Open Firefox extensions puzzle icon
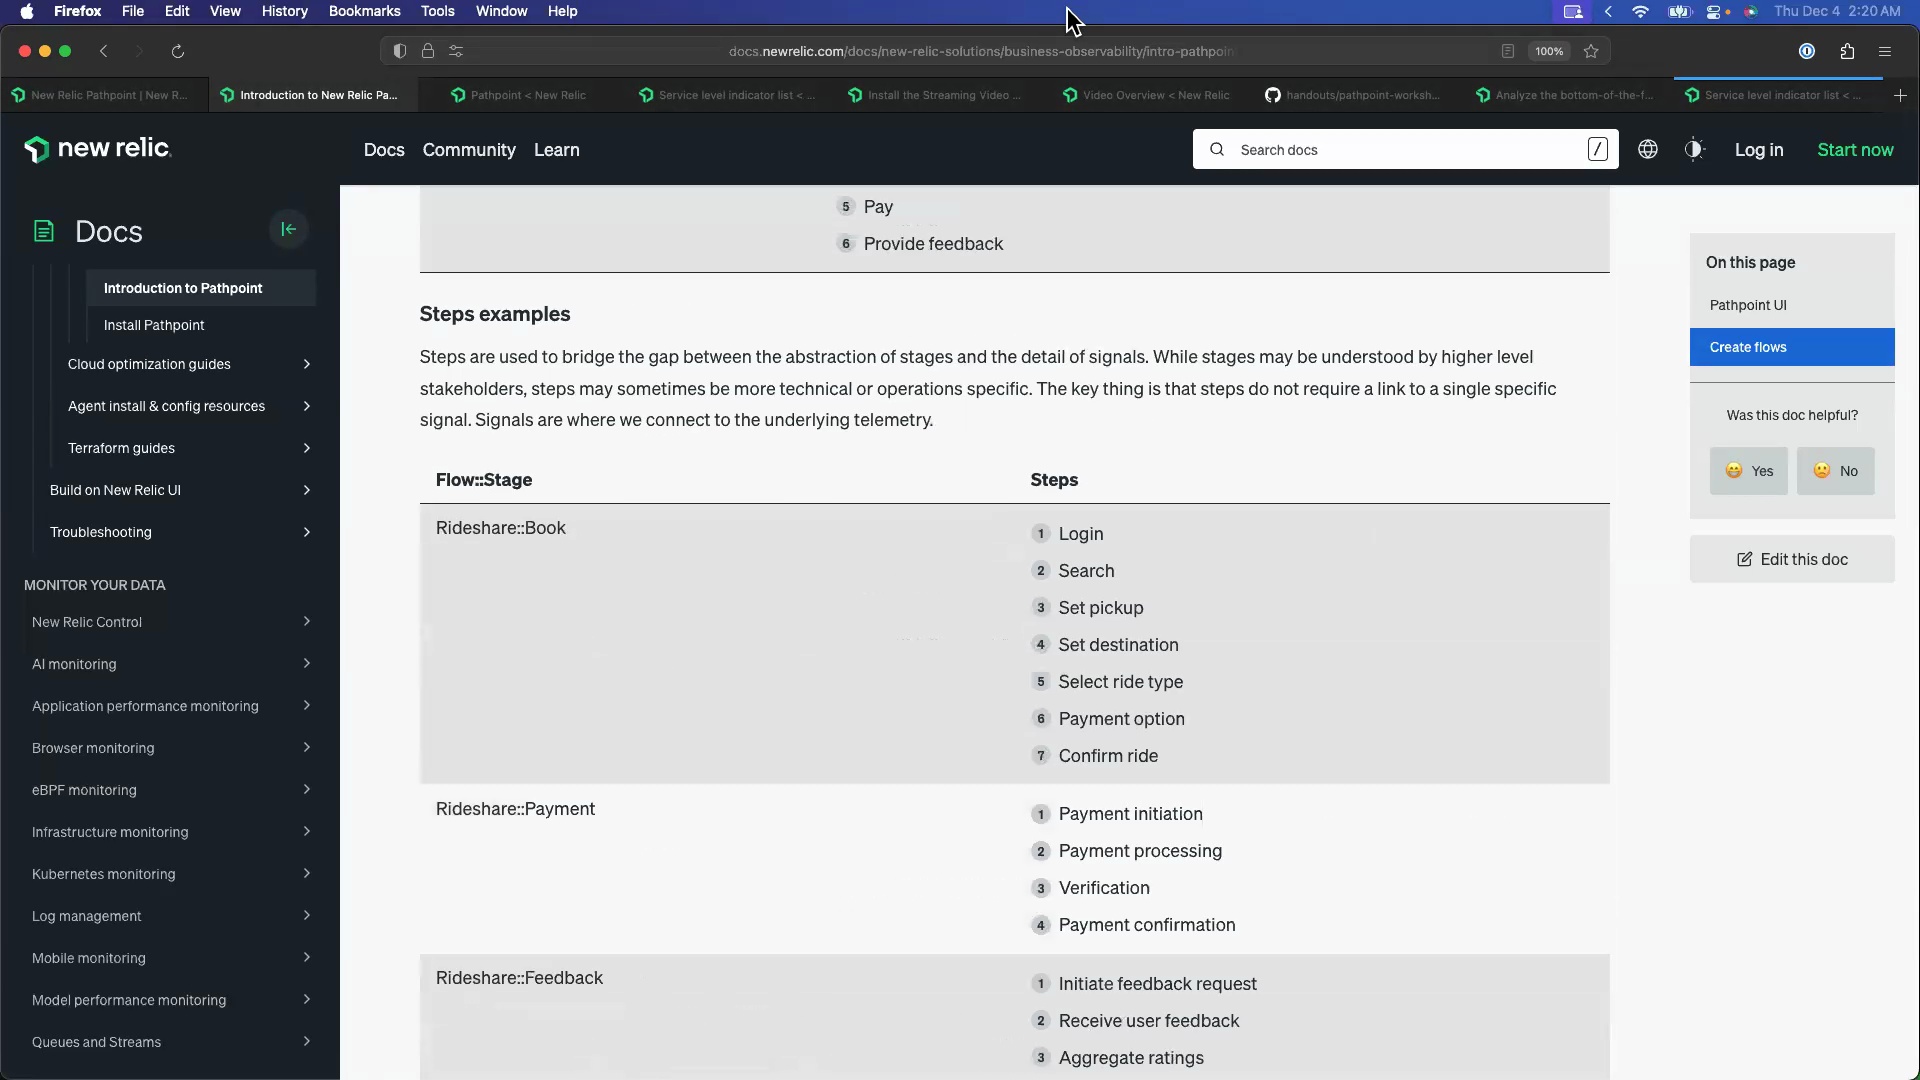The width and height of the screenshot is (1920, 1080). (x=1847, y=51)
